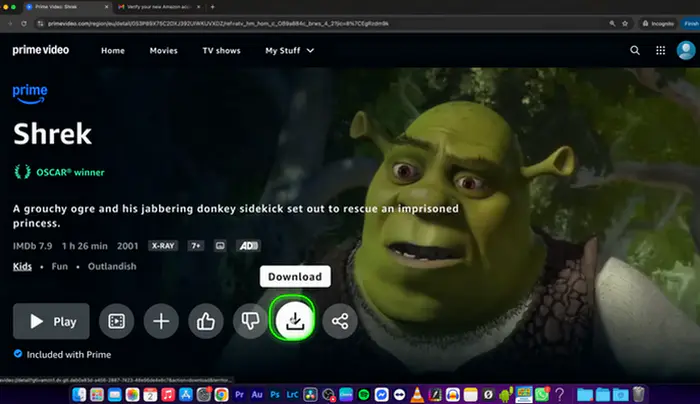Open Messenger from the dock
700x404 pixels.
pos(381,395)
